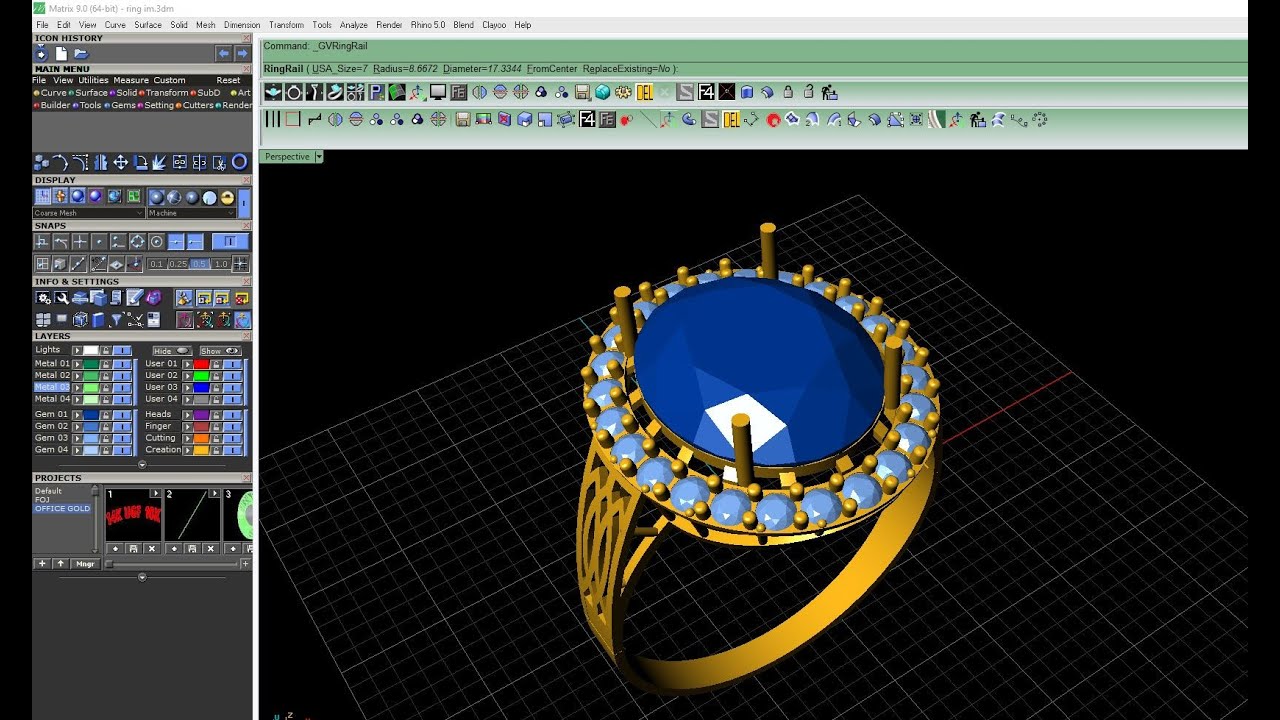Go forward with Icon History right arrow

click(242, 53)
